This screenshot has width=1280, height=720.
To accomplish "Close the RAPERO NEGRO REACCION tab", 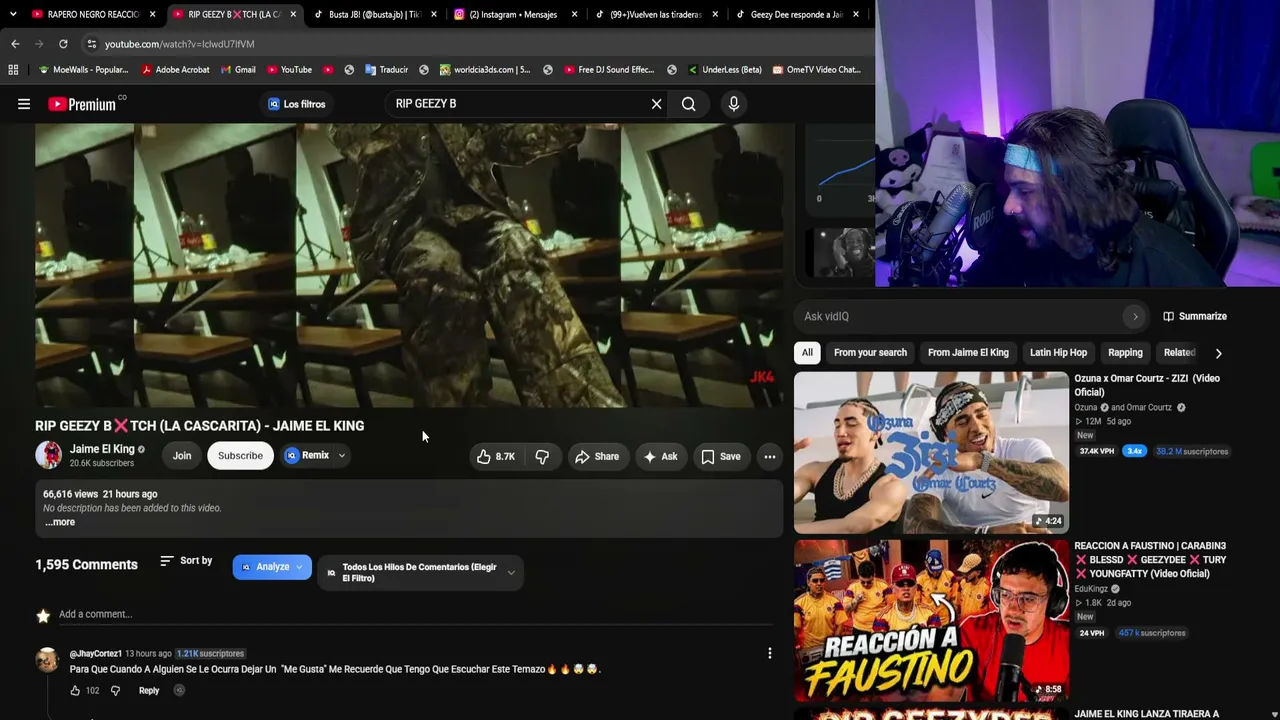I will click(x=153, y=15).
